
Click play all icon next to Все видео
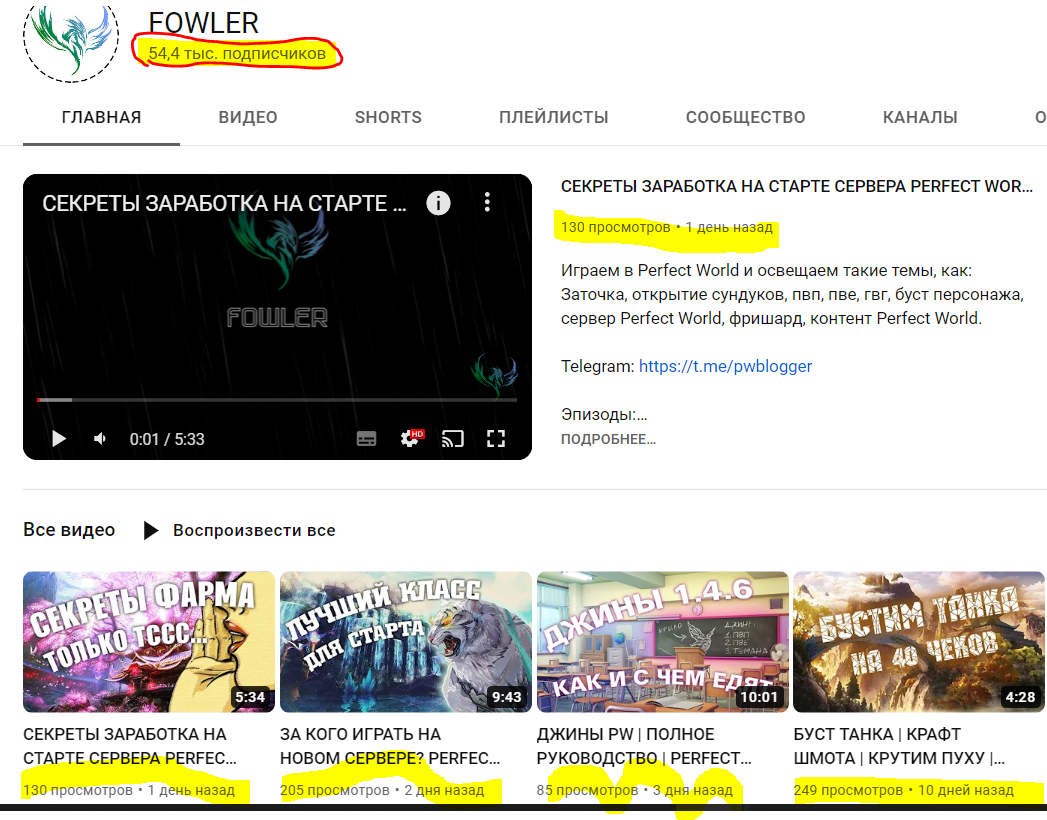151,530
